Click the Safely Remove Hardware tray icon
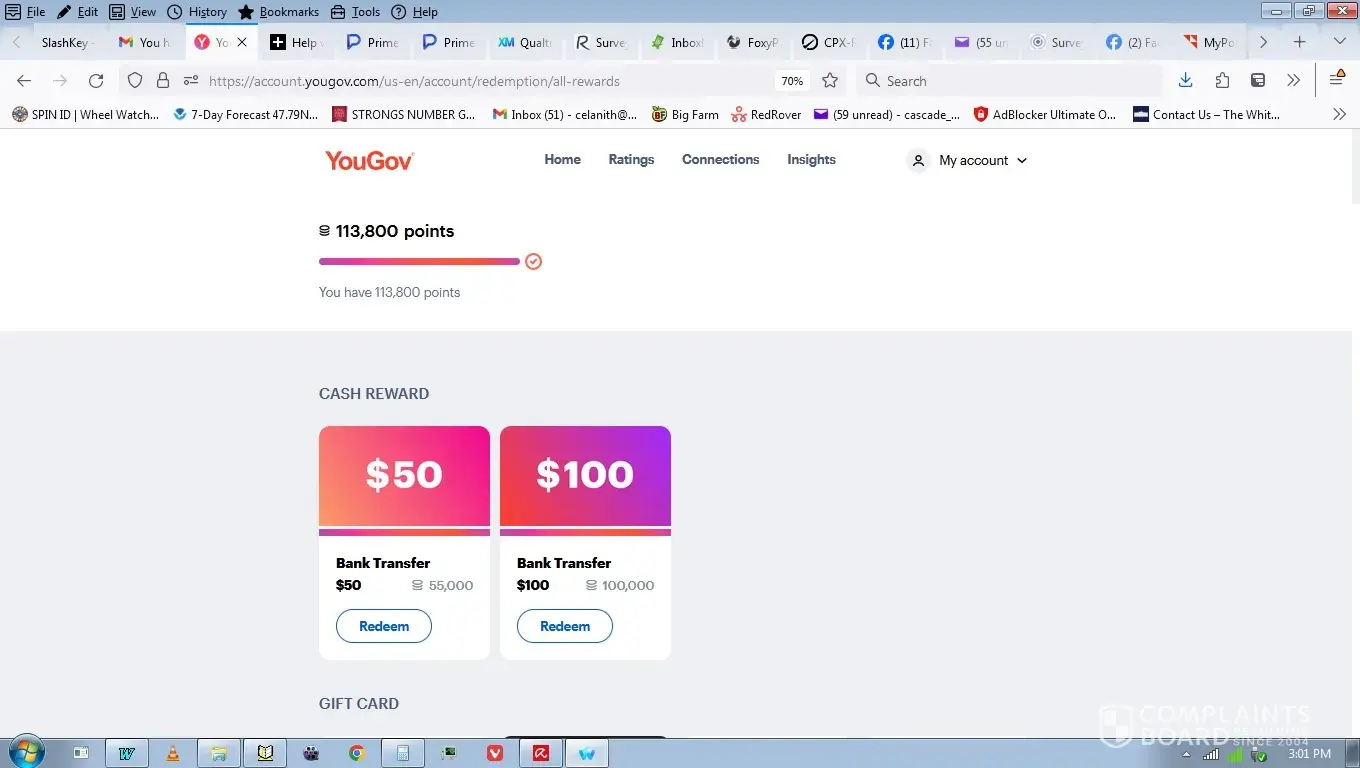 [x=1259, y=754]
